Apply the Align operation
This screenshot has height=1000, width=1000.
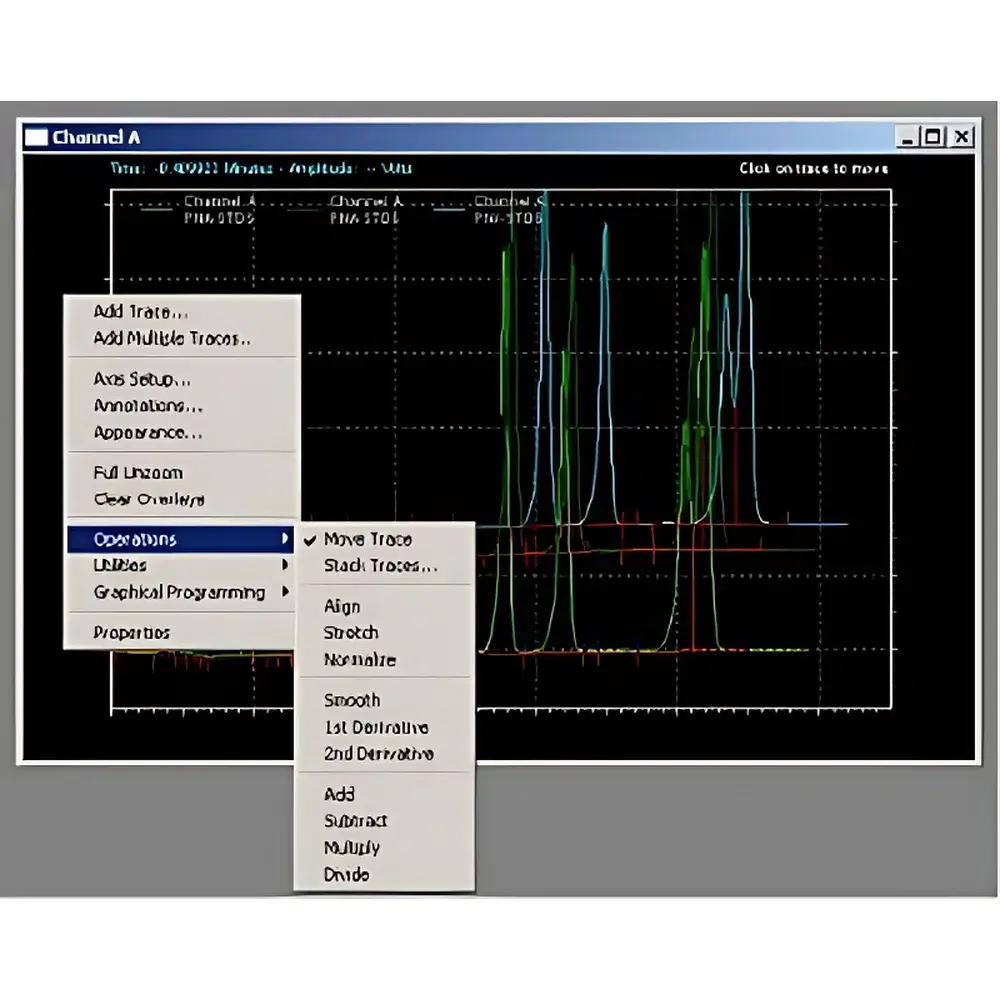point(340,606)
